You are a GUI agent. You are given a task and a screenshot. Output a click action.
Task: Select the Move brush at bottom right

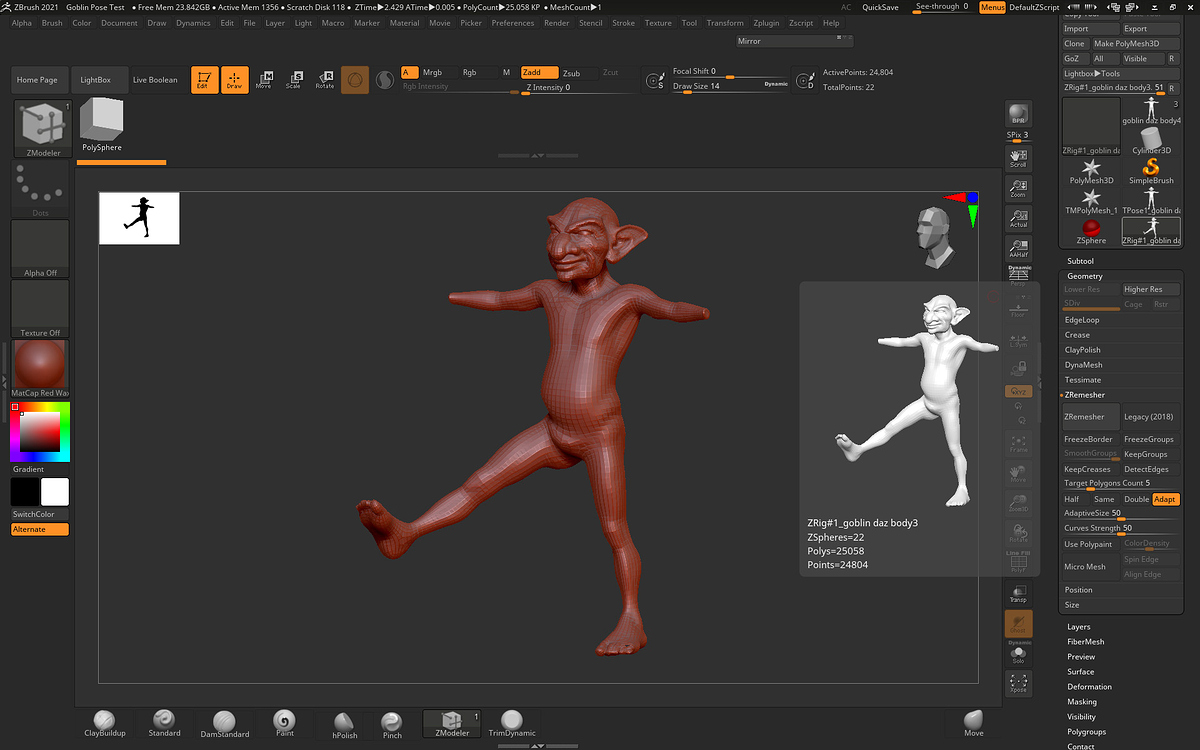[973, 724]
